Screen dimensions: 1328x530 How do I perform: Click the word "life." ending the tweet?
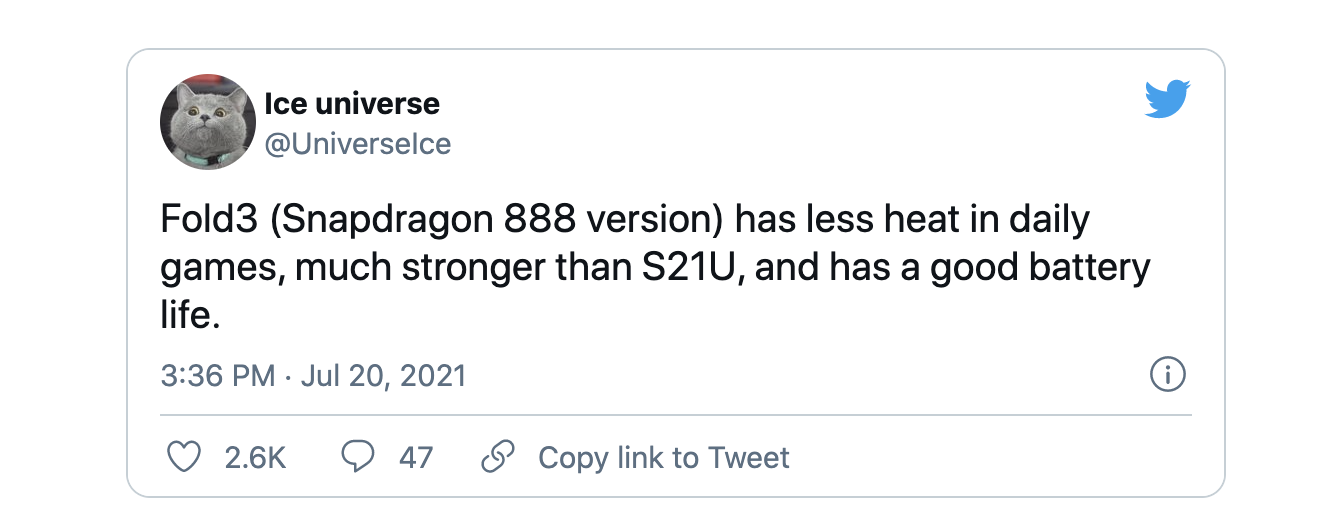point(189,317)
